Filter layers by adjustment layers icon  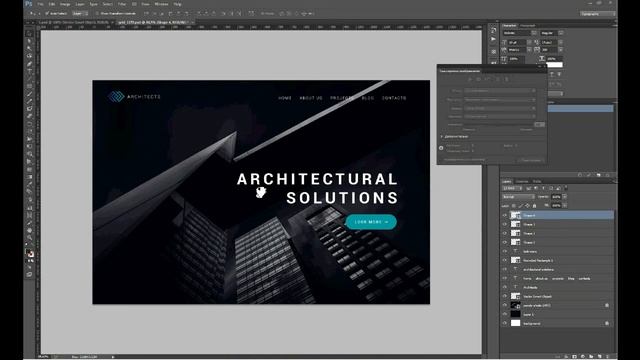click(536, 188)
